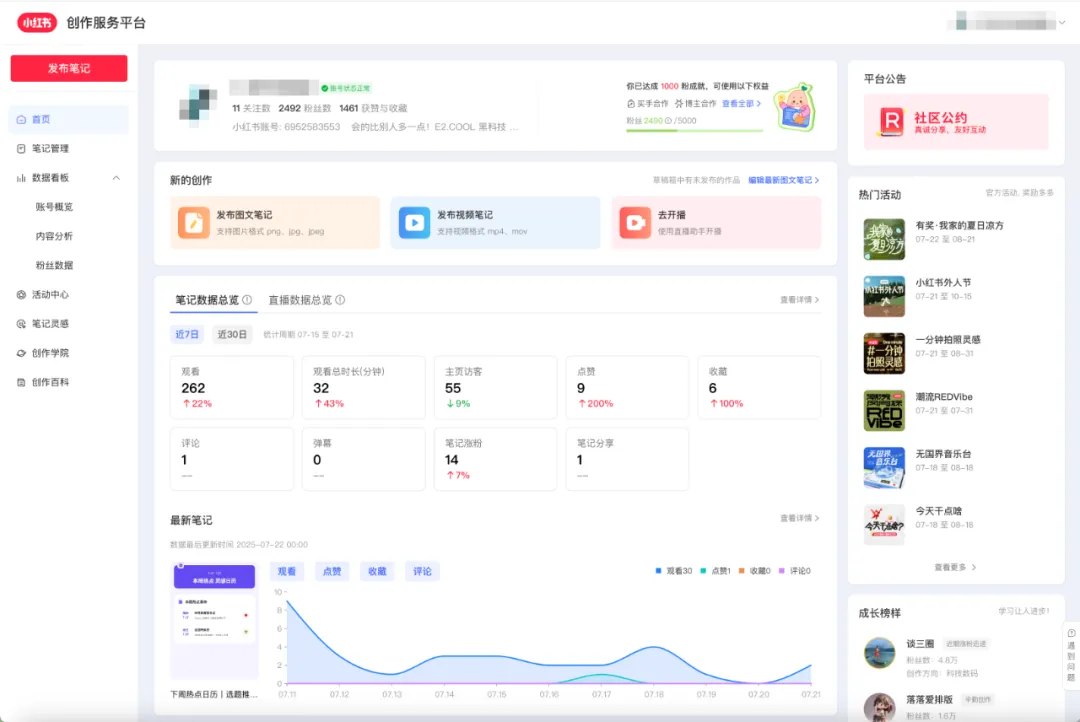Select 发布视频笔记 to publish a video note

[x=495, y=222]
